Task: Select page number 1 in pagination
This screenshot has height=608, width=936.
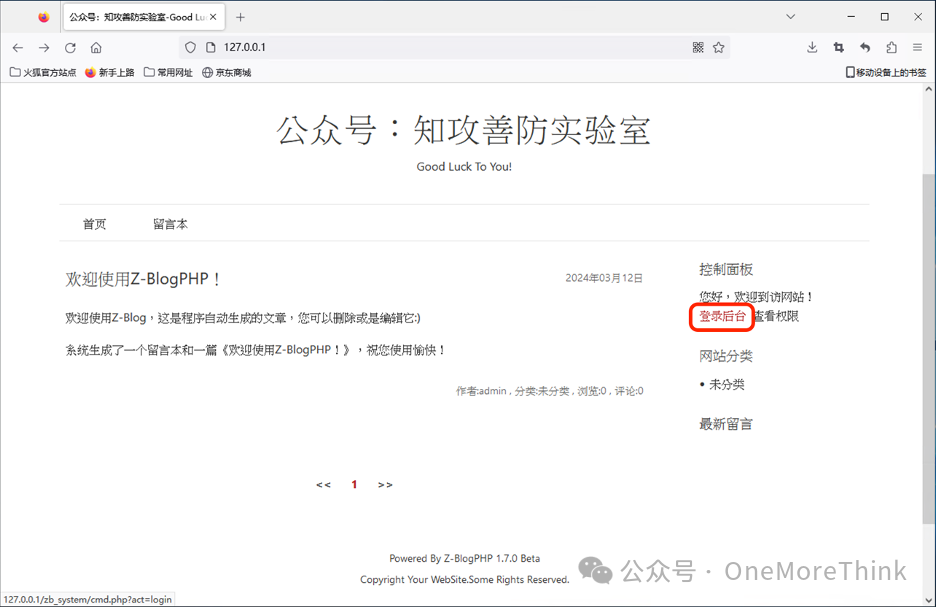Action: (354, 484)
